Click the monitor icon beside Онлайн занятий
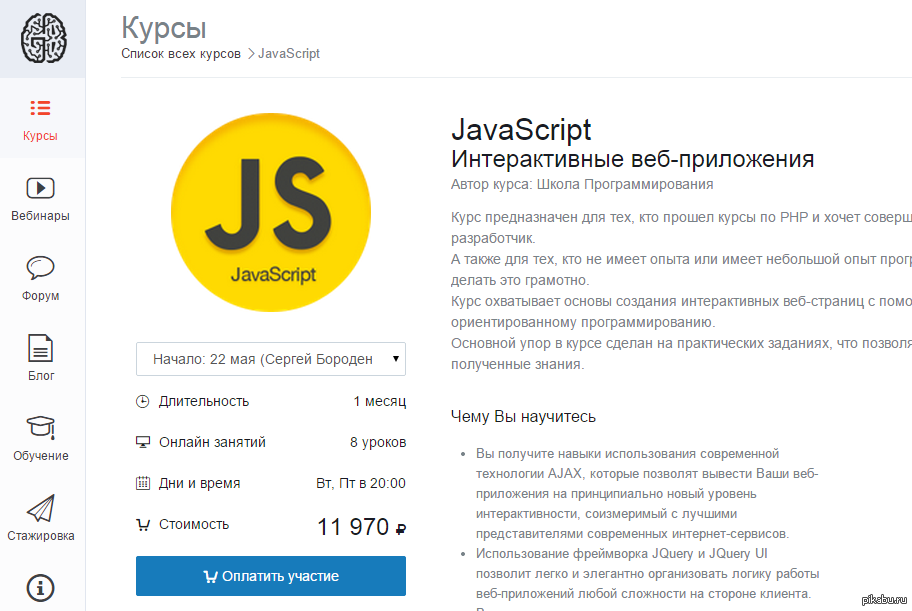912x611 pixels. click(x=142, y=443)
